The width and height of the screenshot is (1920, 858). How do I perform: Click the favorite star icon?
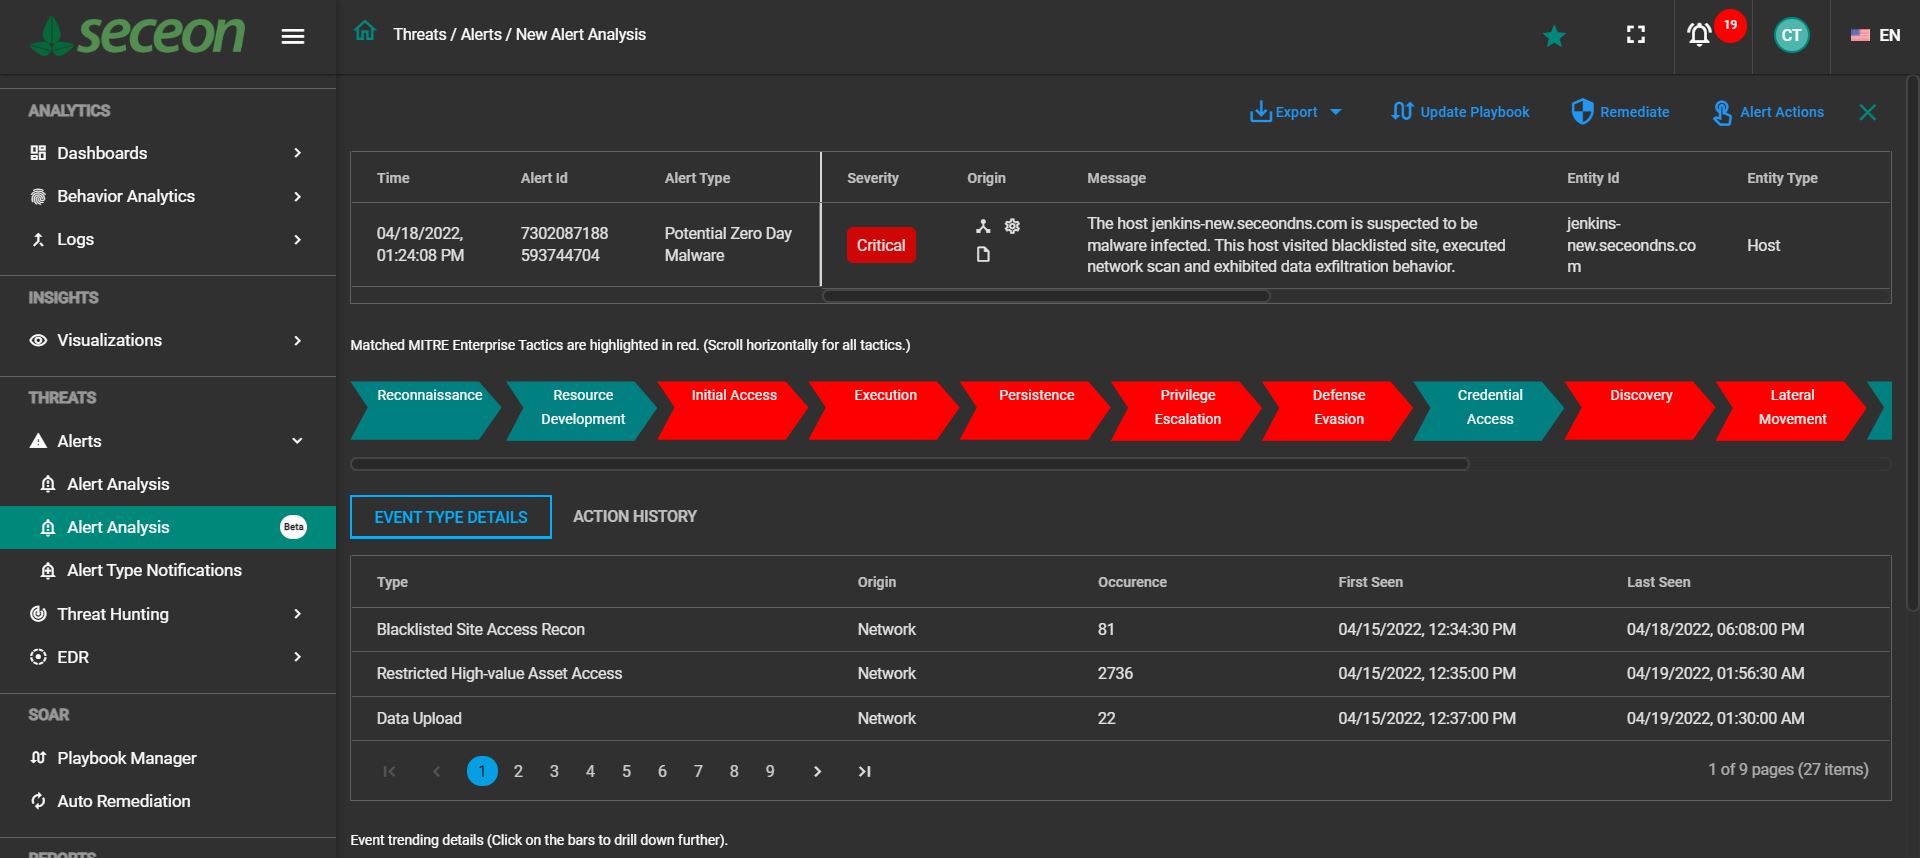tap(1553, 37)
